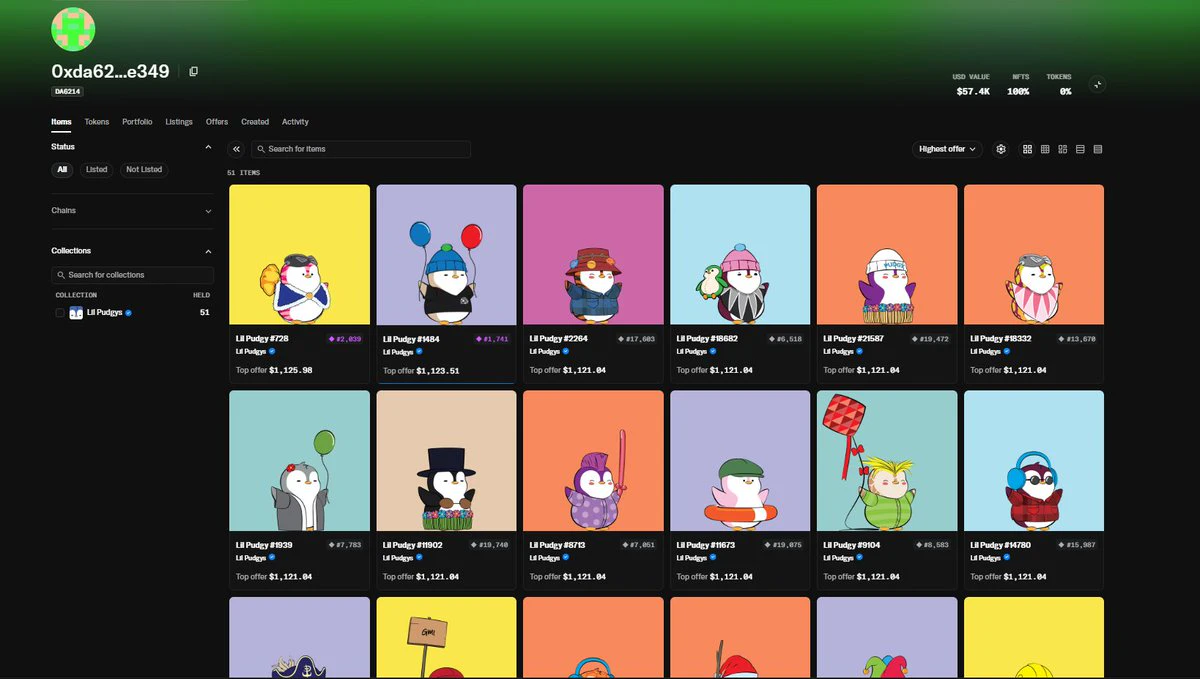Click verified badge next to sidebar Lil Pudgys
This screenshot has height=679, width=1200.
pyautogui.click(x=129, y=313)
